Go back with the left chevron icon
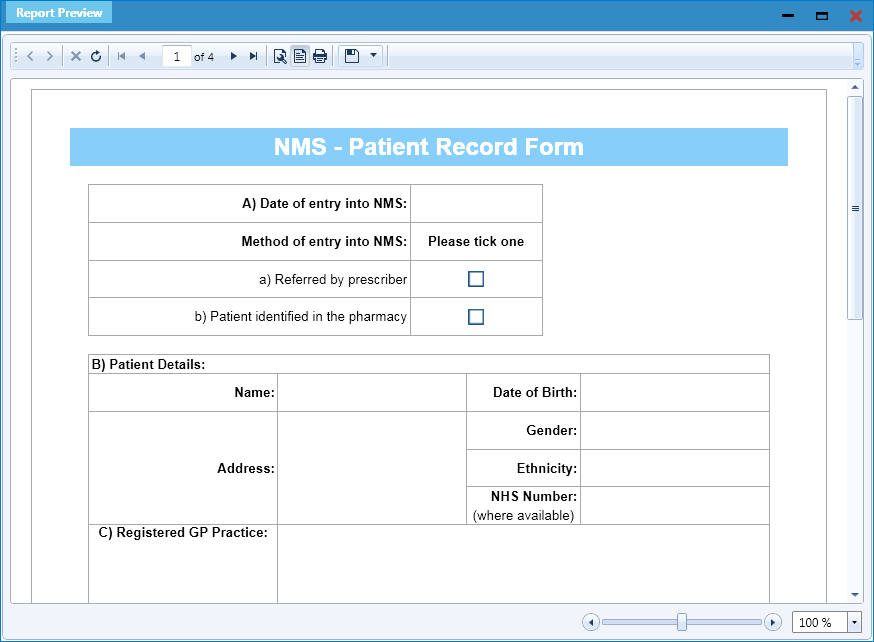The height and width of the screenshot is (642, 874). (x=31, y=56)
